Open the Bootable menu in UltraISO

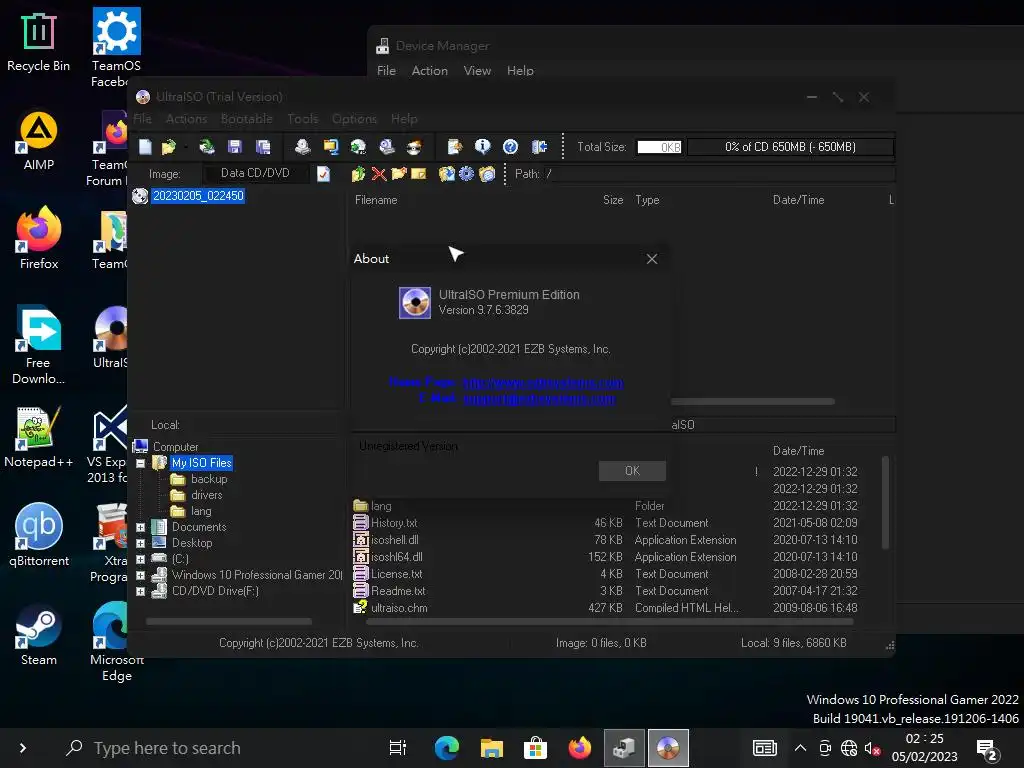247,119
